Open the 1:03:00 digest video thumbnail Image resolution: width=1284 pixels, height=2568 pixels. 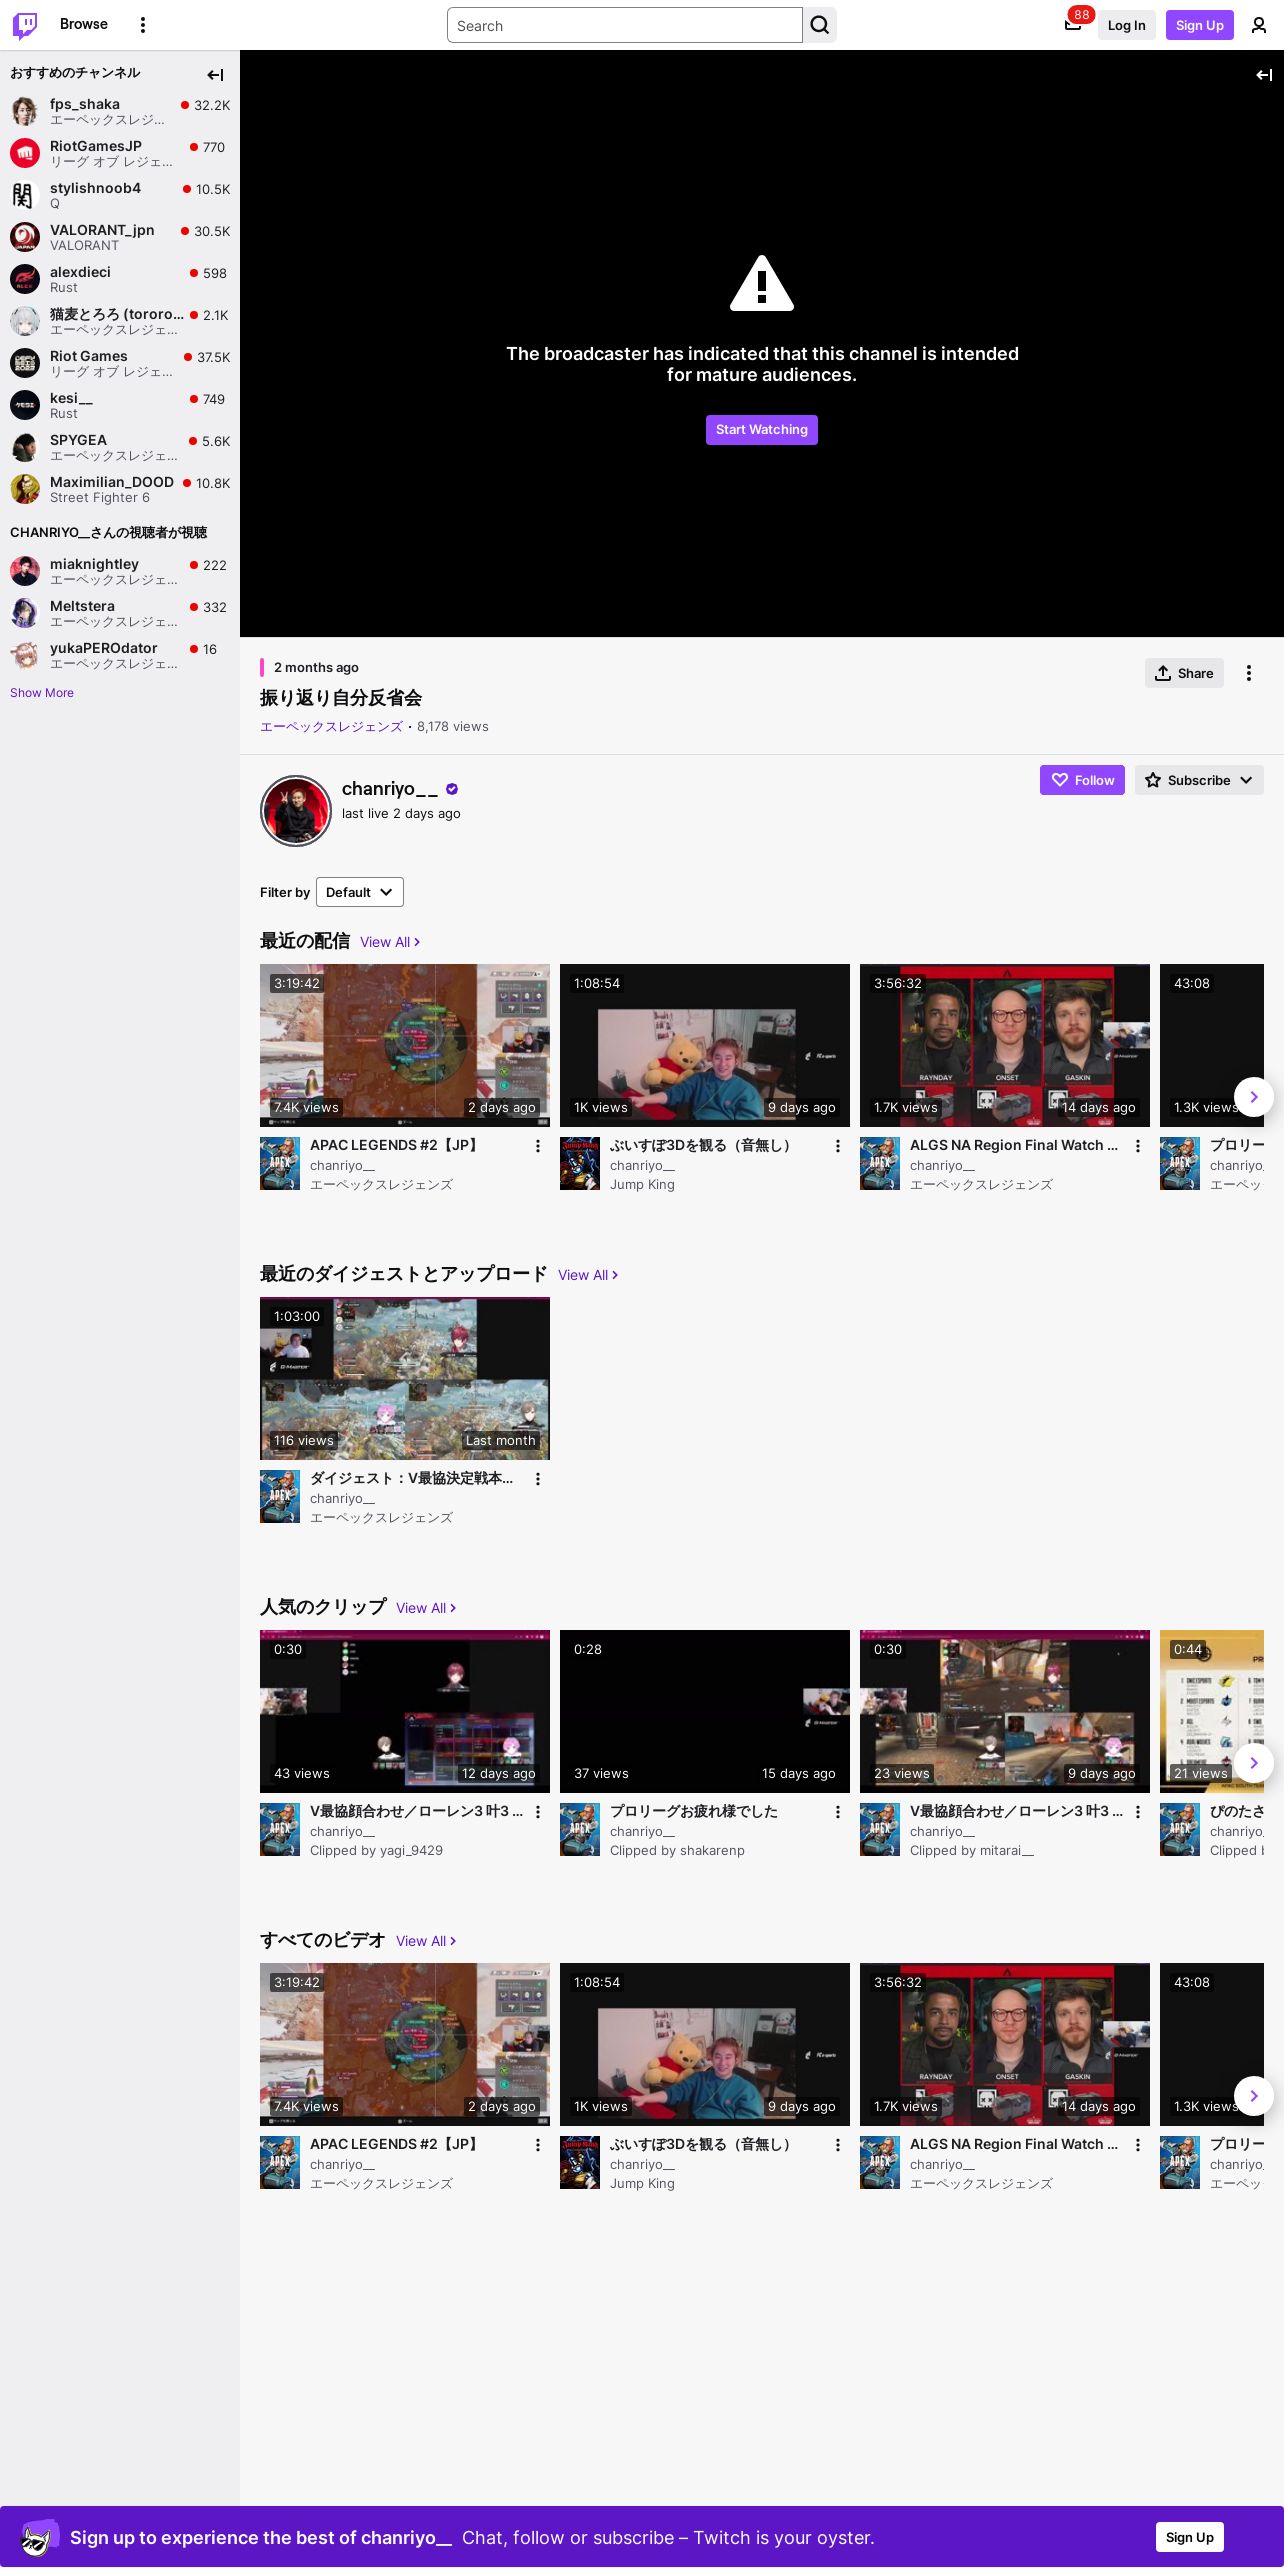[x=405, y=1378]
